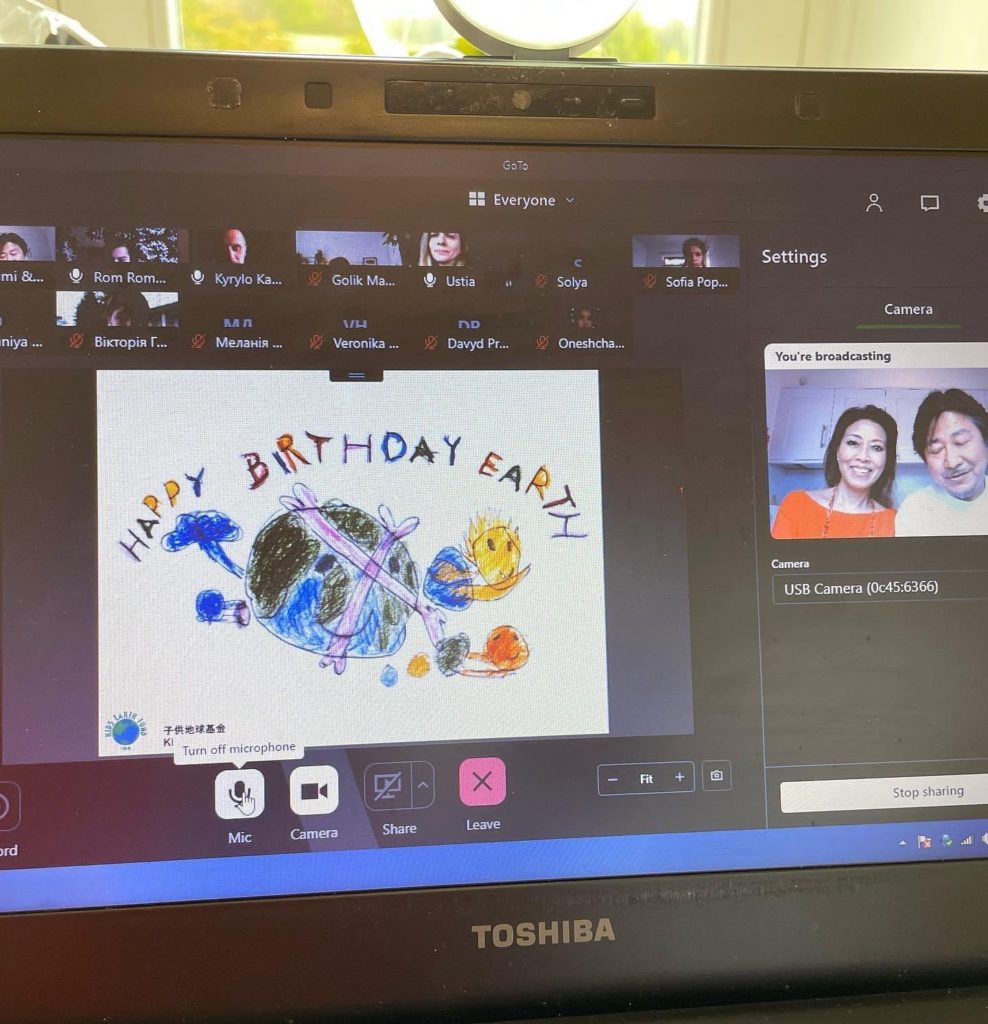Toggle the Camera button in toolbar

click(x=314, y=791)
